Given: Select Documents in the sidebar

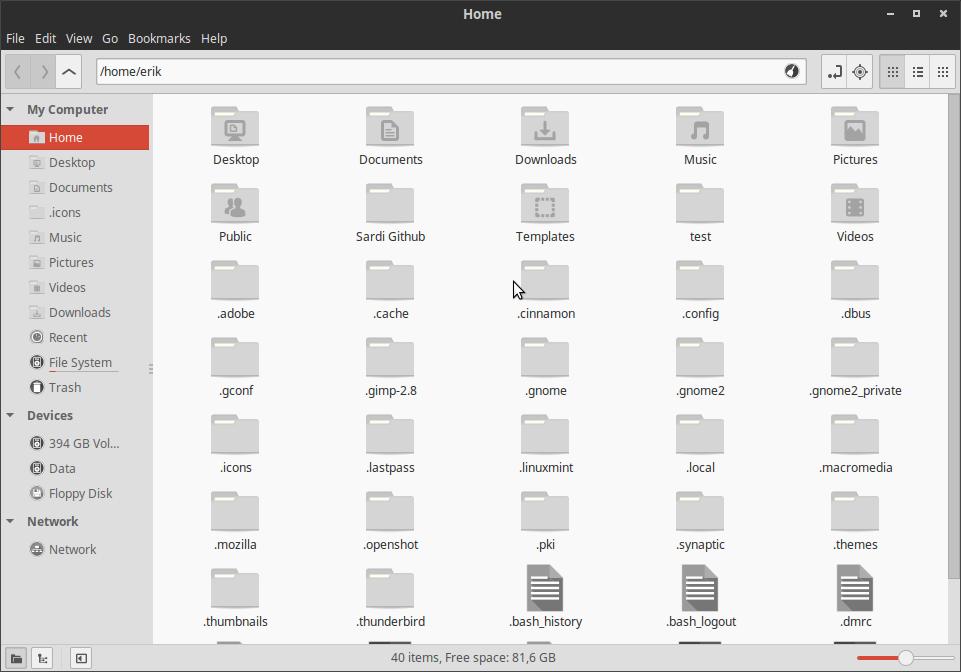Looking at the screenshot, I should coord(75,188).
